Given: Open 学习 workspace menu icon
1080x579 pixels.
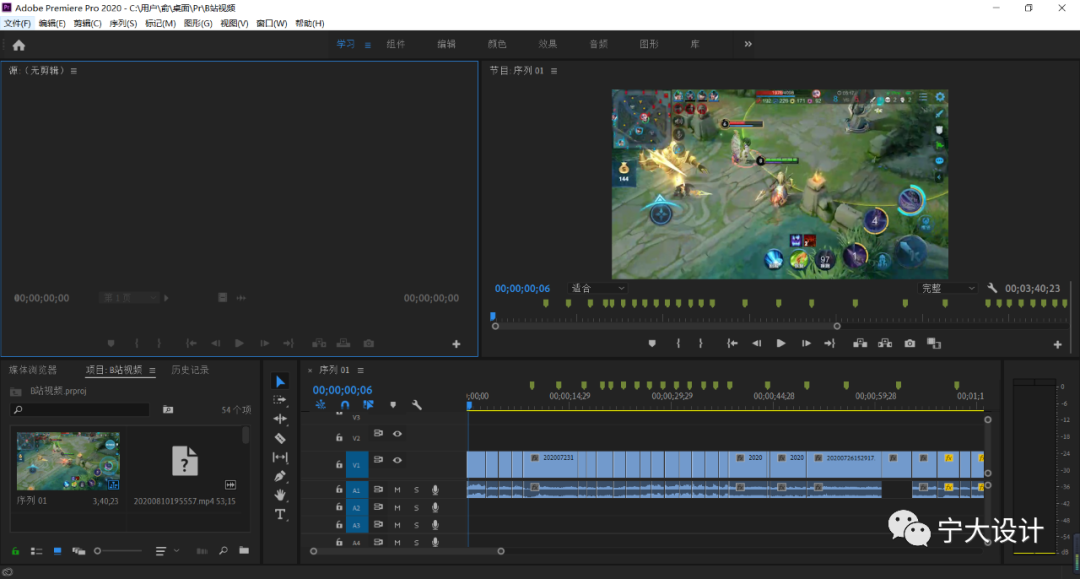Looking at the screenshot, I should pyautogui.click(x=368, y=45).
